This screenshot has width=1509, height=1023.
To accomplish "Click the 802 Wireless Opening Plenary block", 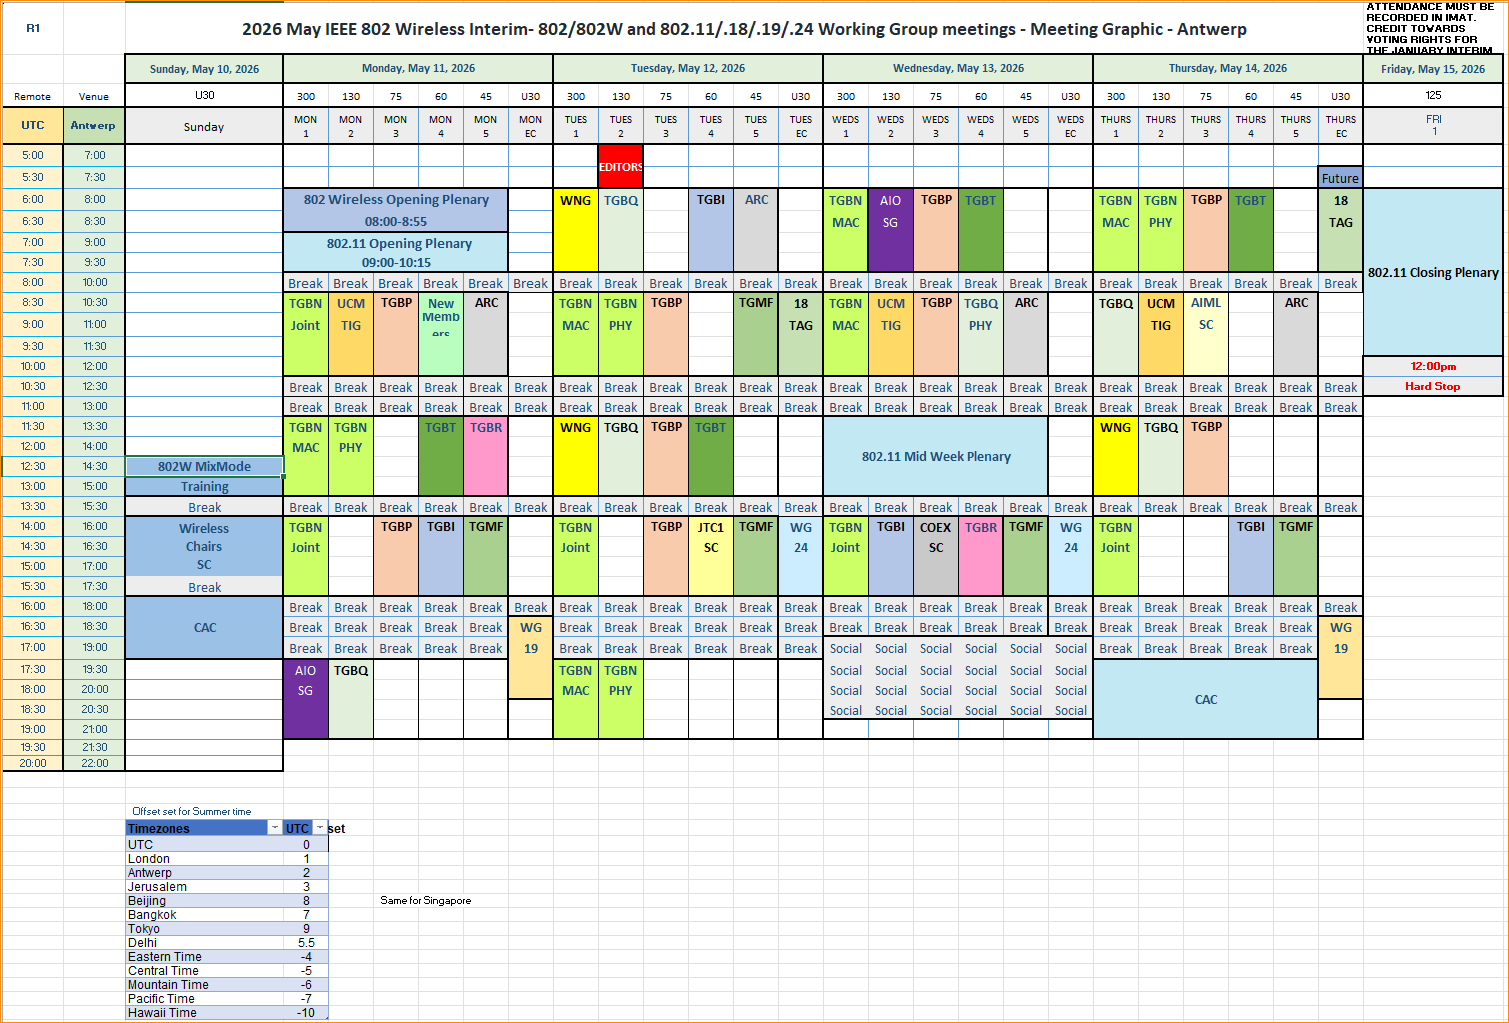I will click(x=396, y=210).
